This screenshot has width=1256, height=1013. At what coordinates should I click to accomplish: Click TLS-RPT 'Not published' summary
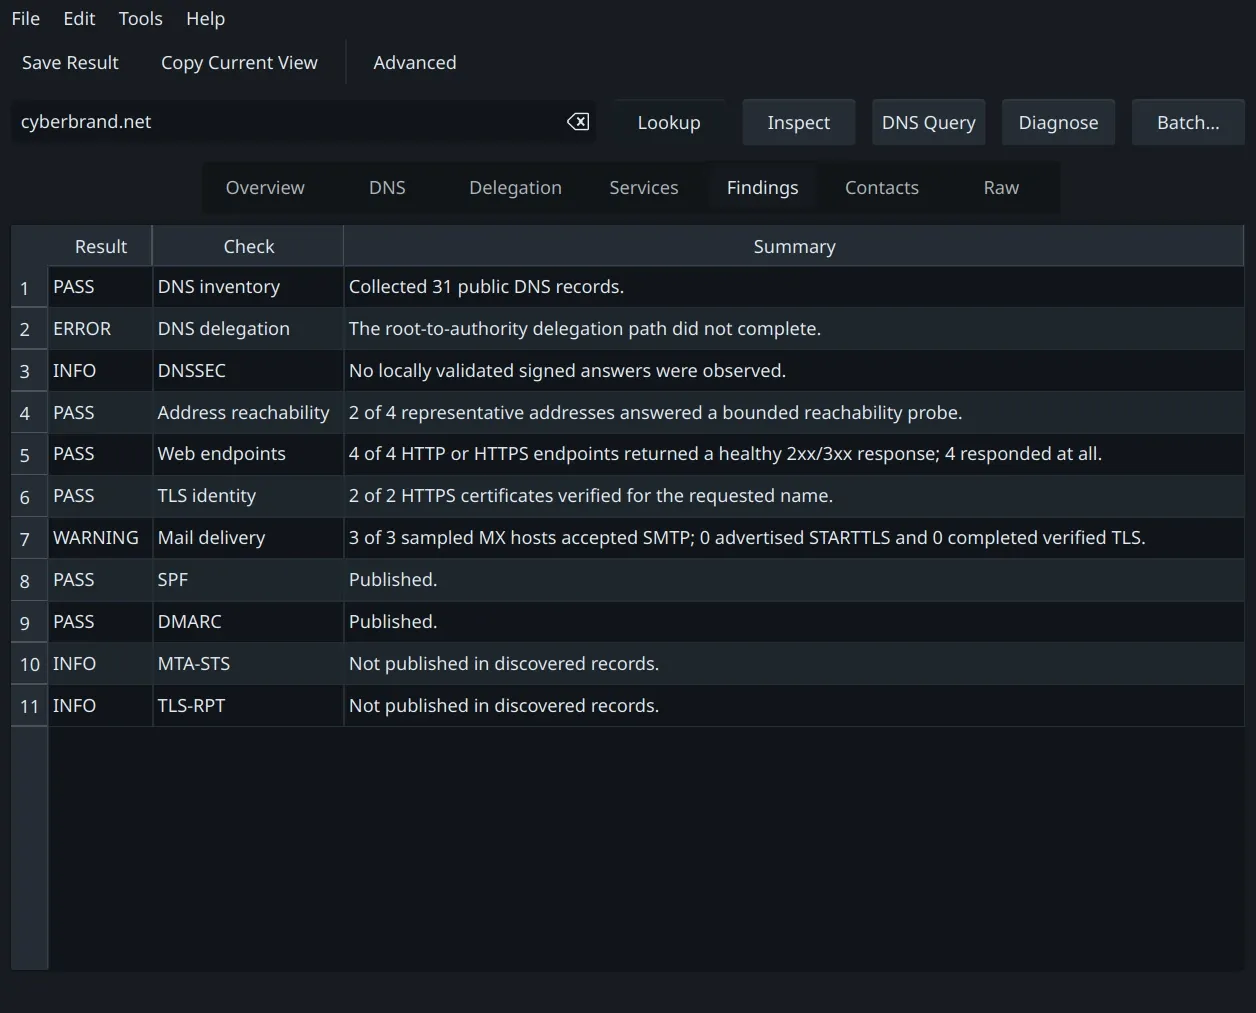(794, 706)
